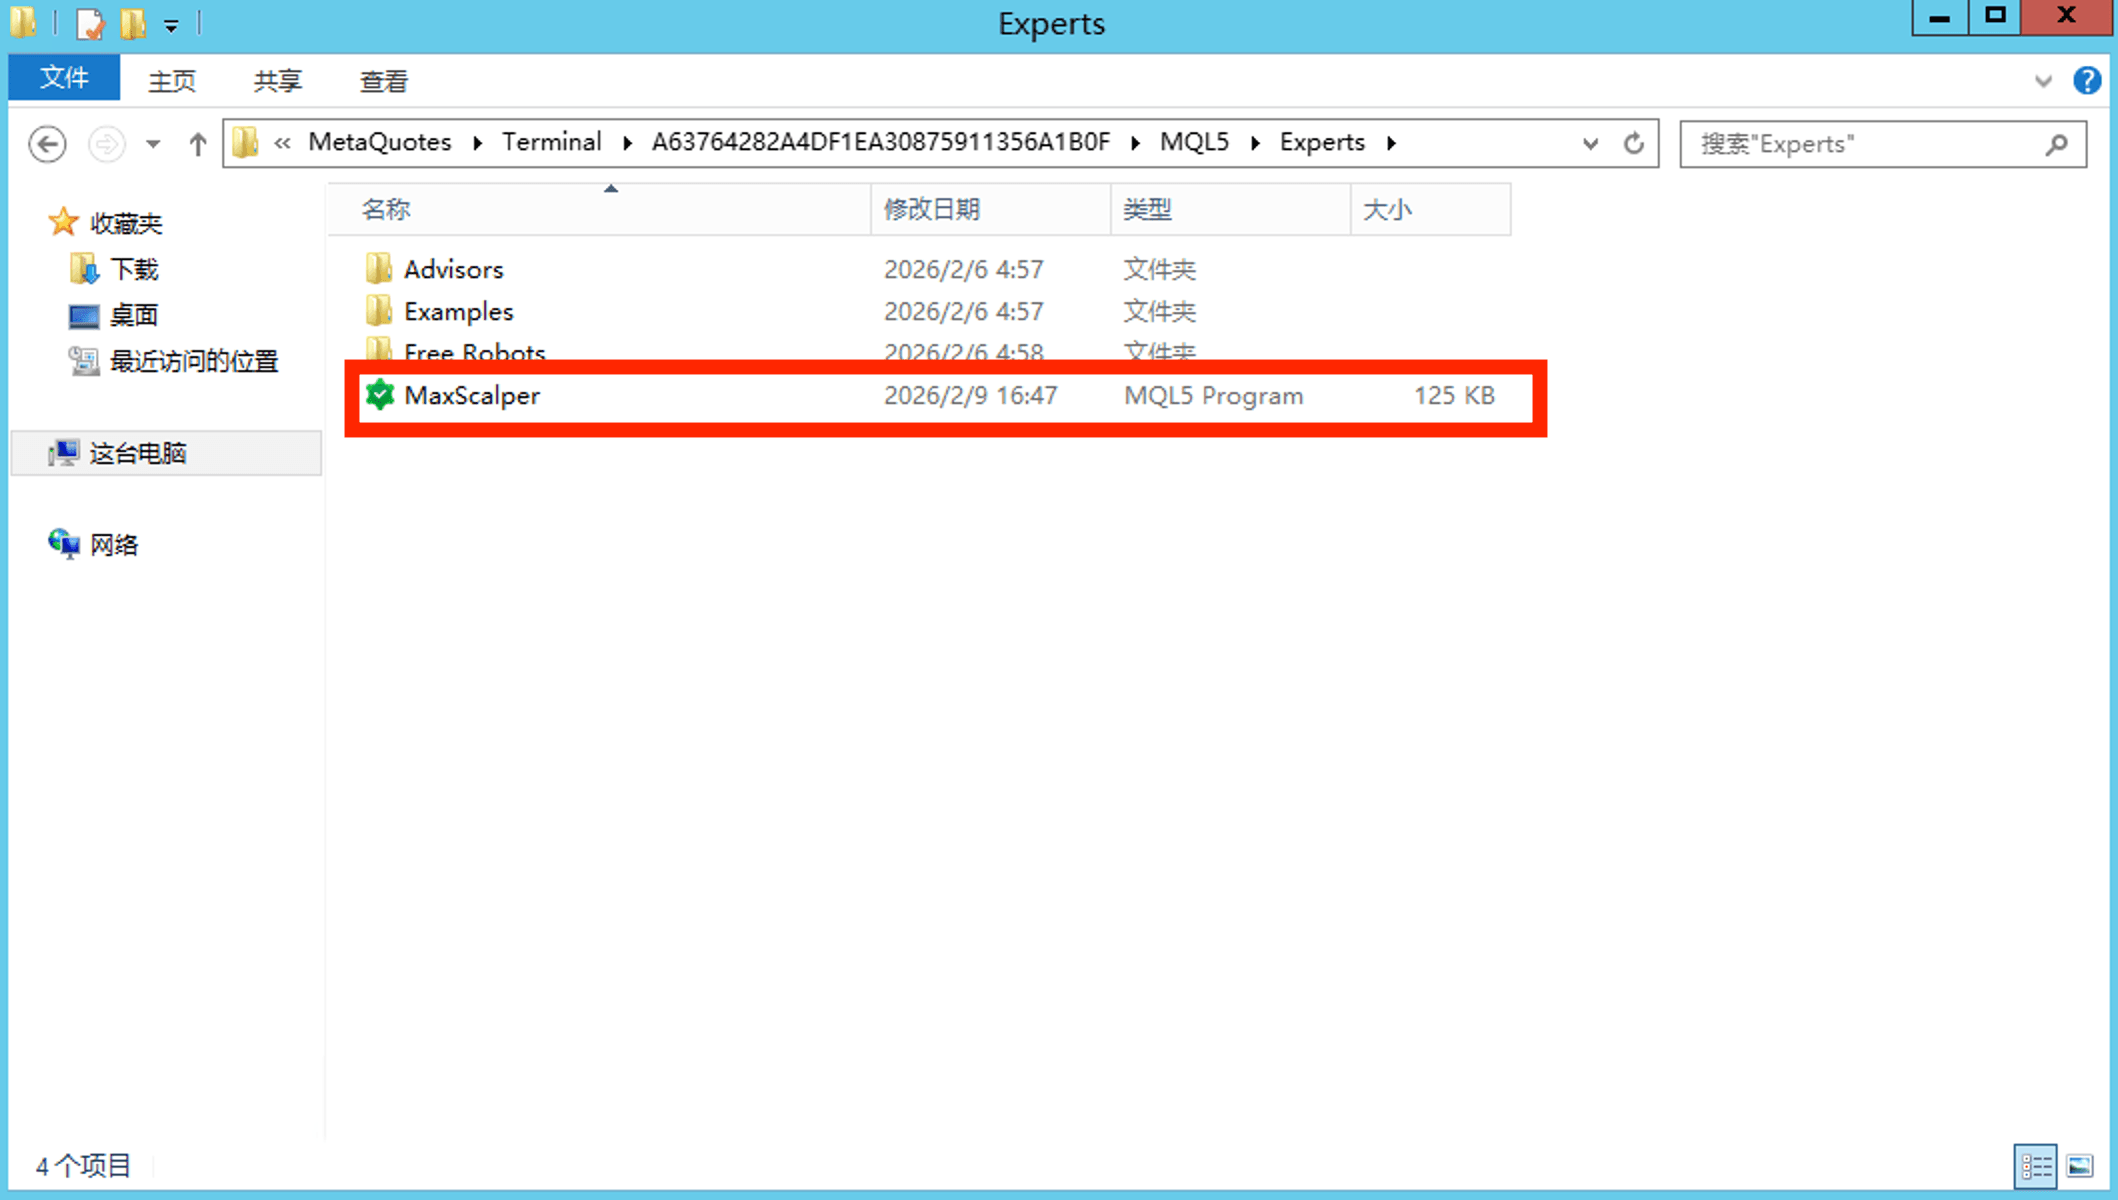Switch to the details list view icon

coord(2035,1166)
